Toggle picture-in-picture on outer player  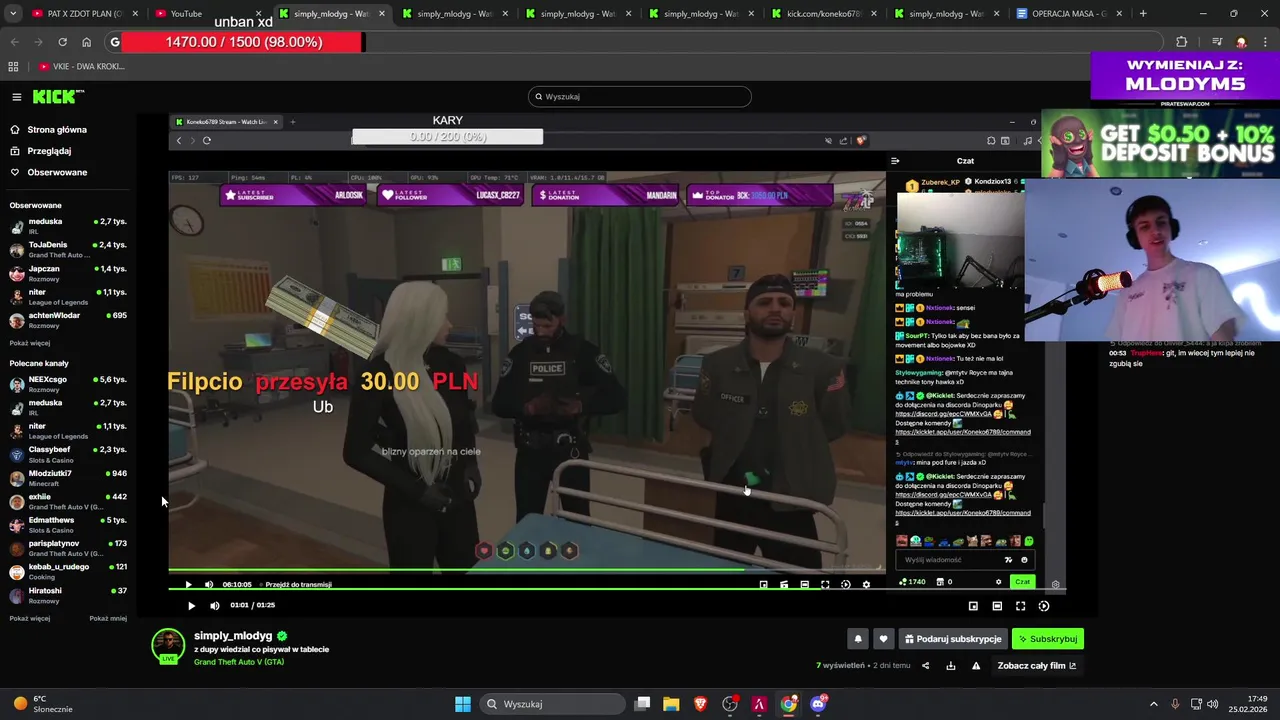pos(973,606)
